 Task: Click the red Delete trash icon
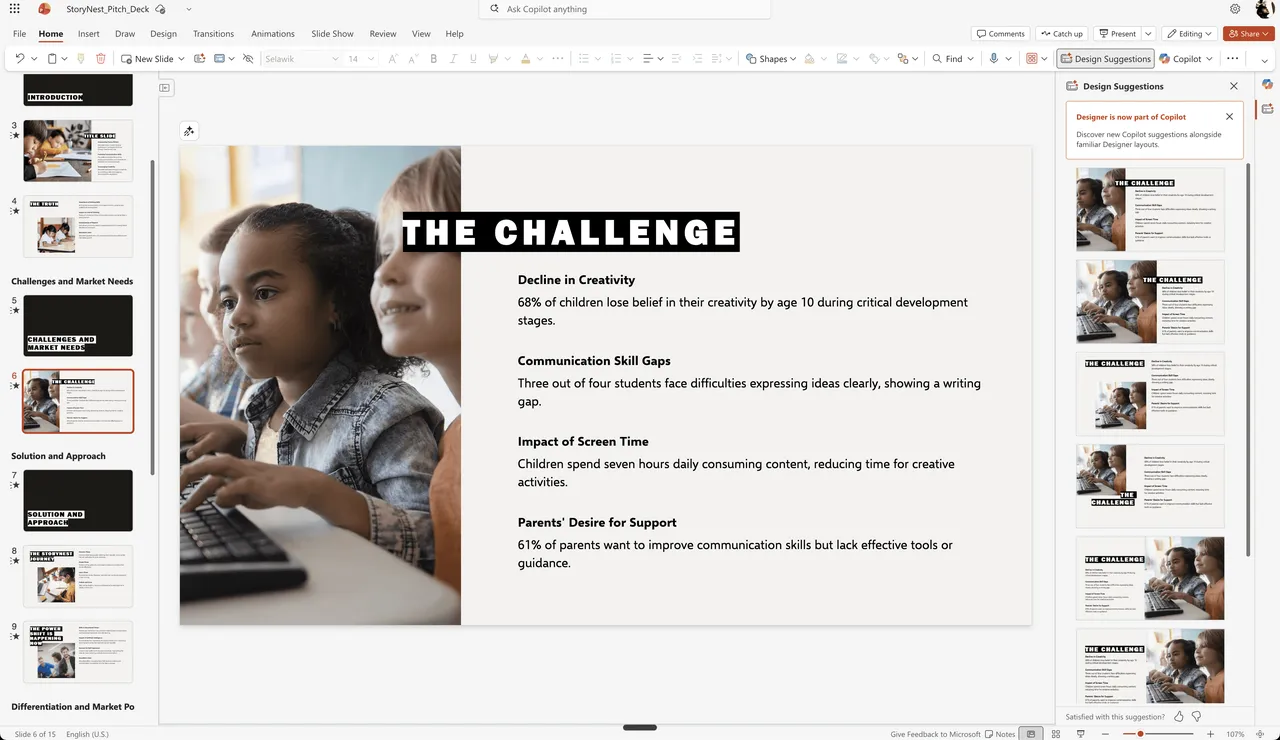[101, 59]
